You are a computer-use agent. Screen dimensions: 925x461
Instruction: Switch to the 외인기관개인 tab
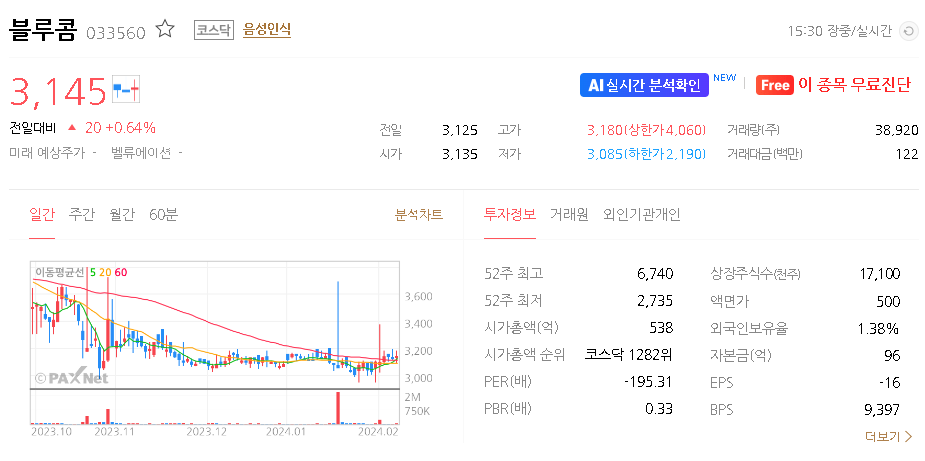(642, 215)
